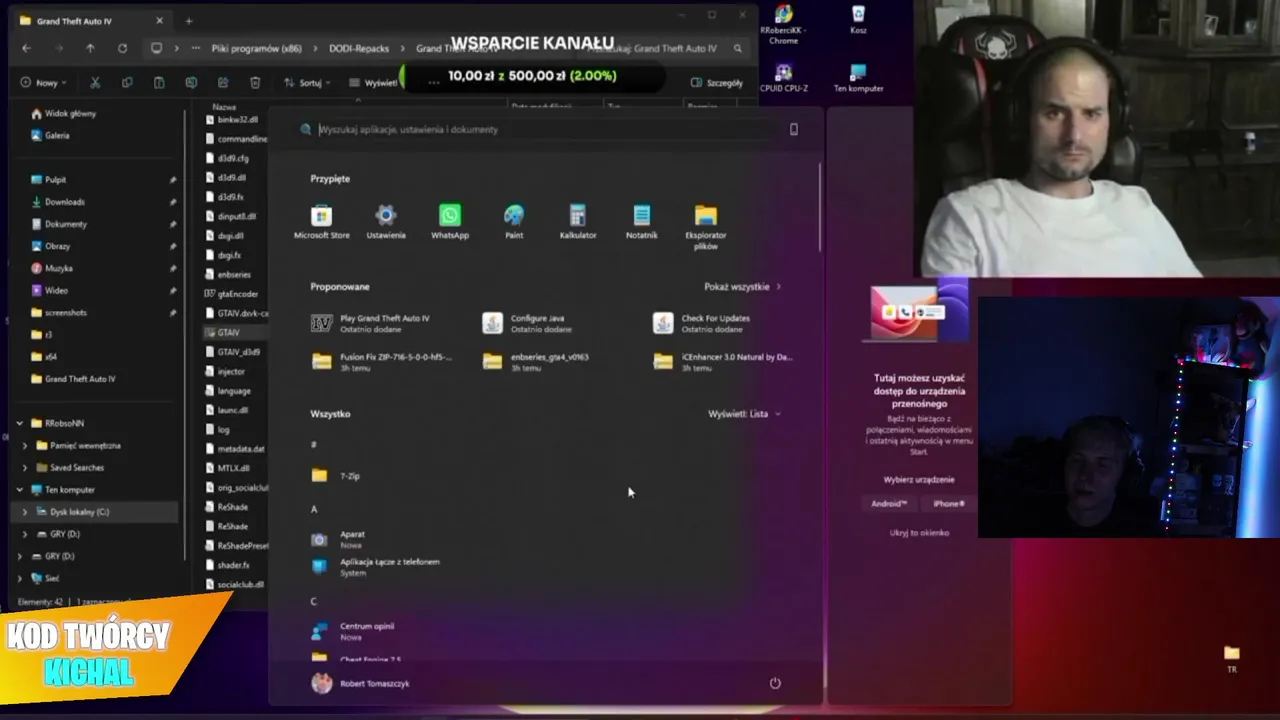Open Fusion Fix ZIP recommended folder
1280x720 pixels.
pyautogui.click(x=381, y=362)
